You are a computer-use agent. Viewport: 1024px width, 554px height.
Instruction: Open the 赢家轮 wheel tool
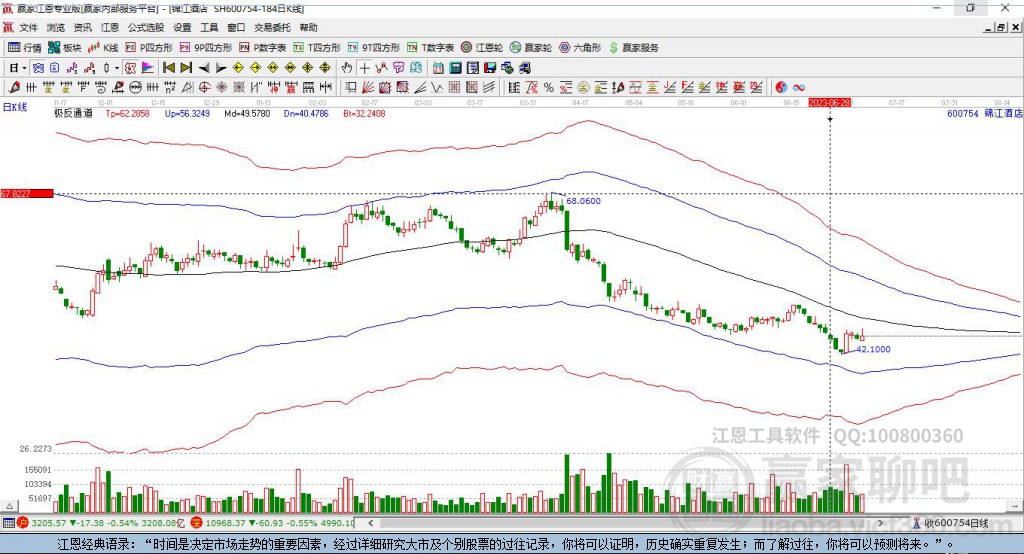click(x=531, y=48)
